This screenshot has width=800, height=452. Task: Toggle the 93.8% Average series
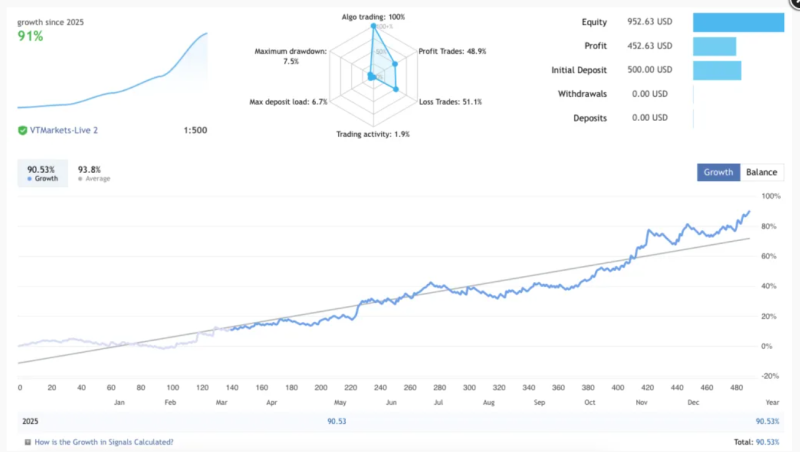pyautogui.click(x=94, y=173)
